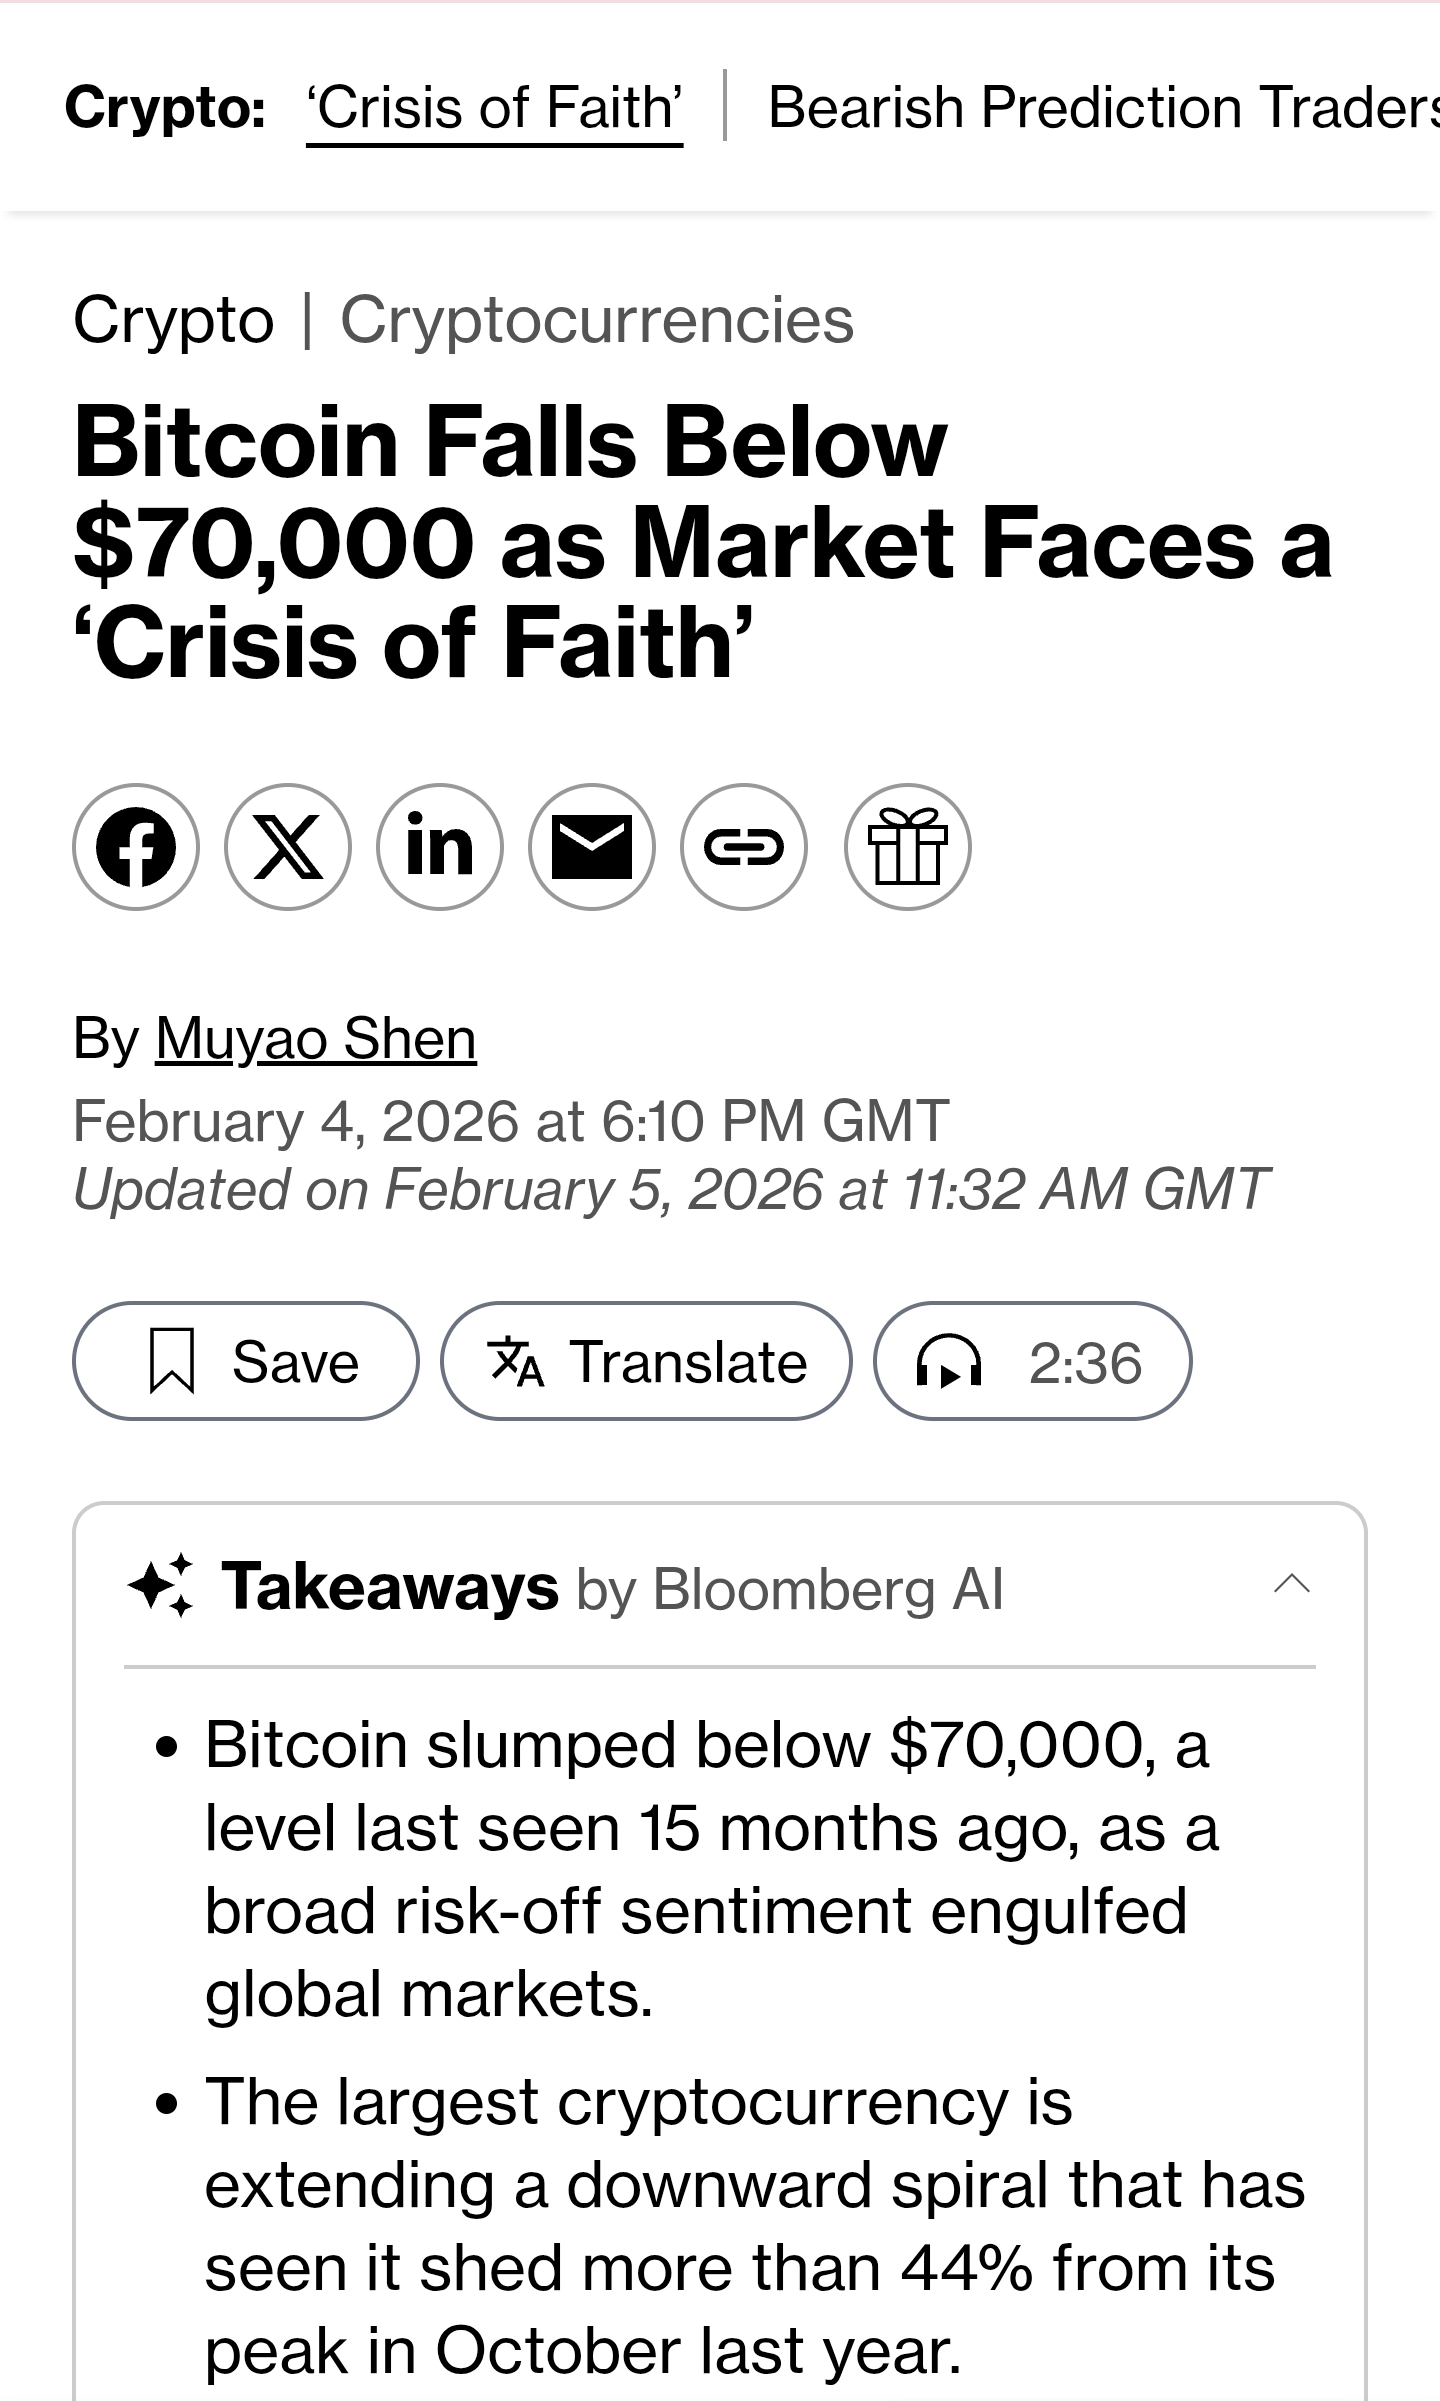Viewport: 1440px width, 2401px height.
Task: Copy the article link icon
Action: pos(744,847)
